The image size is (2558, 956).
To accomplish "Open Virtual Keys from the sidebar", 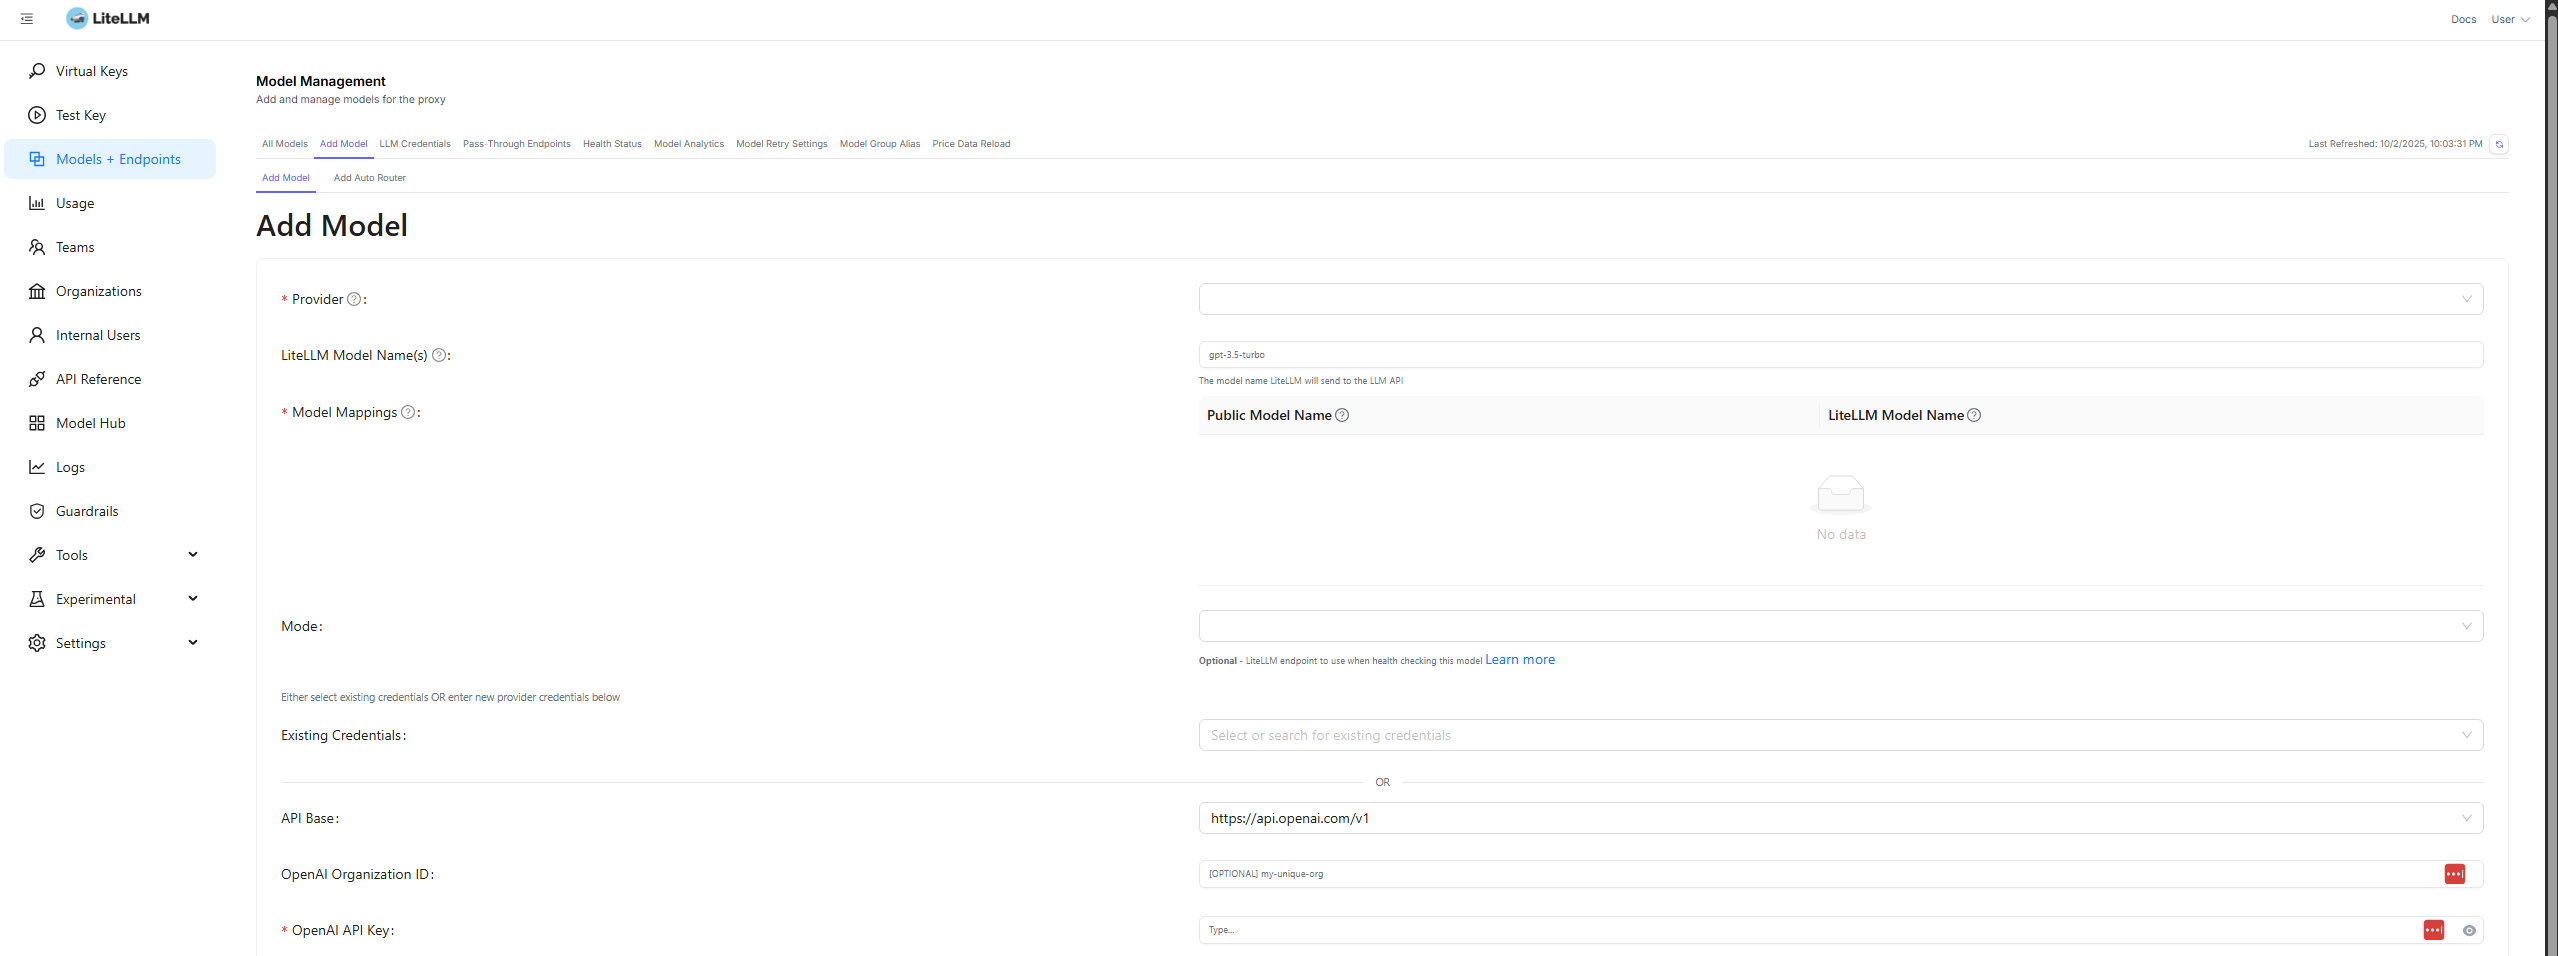I will 91,71.
